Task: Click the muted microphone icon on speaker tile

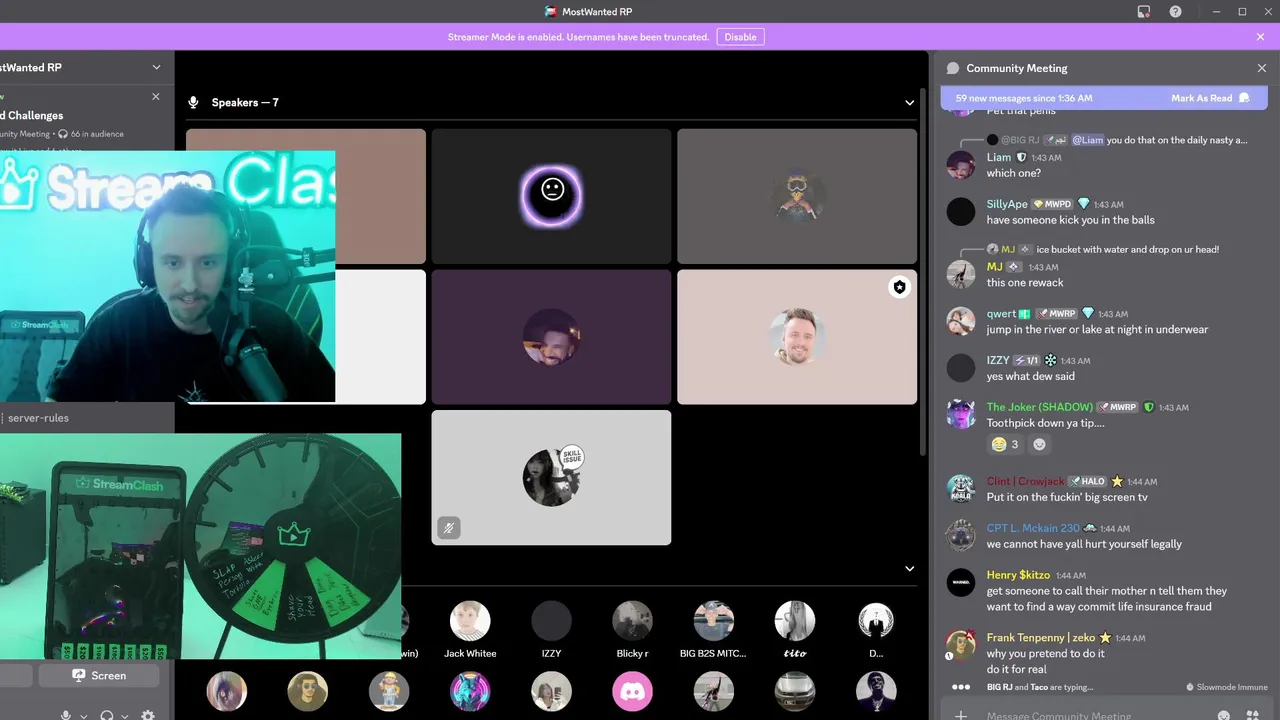Action: click(x=449, y=528)
